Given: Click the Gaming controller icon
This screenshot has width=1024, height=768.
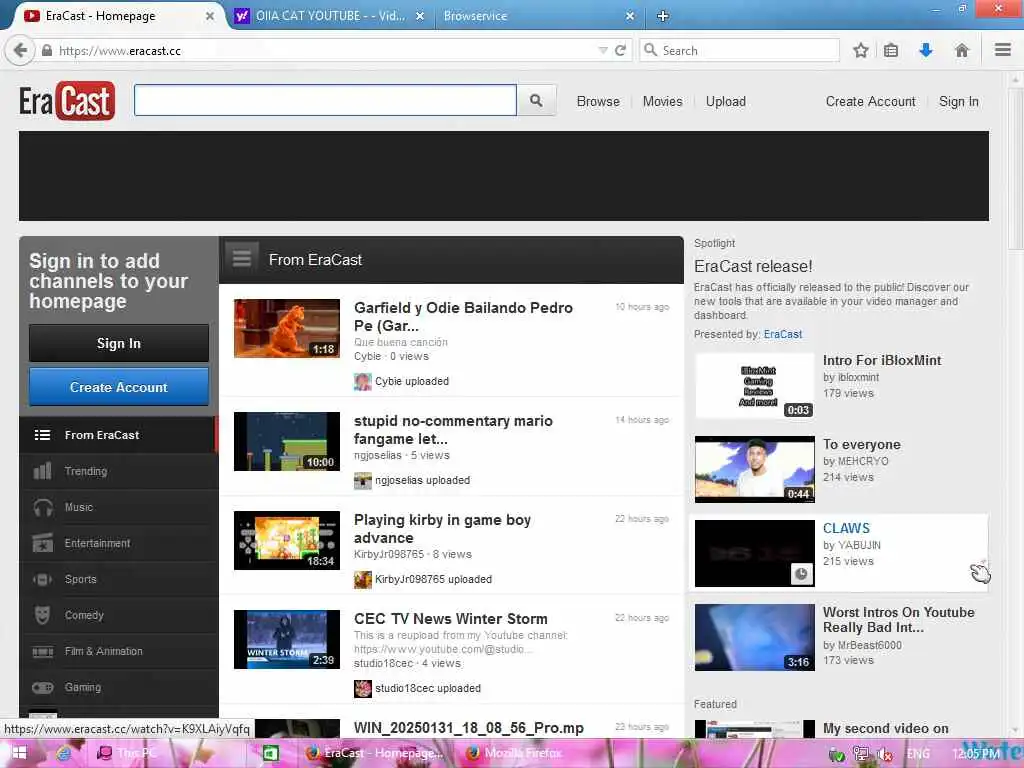Looking at the screenshot, I should coord(42,687).
